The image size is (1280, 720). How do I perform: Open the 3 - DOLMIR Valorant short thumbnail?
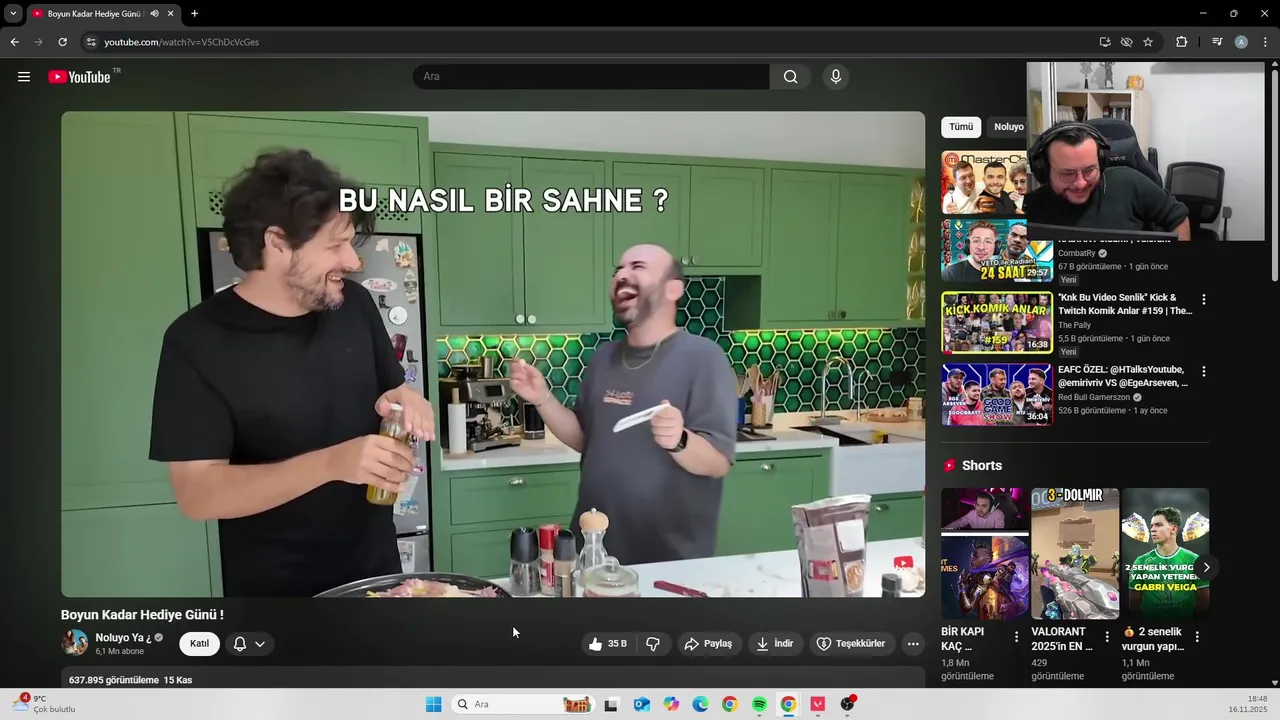point(1075,554)
